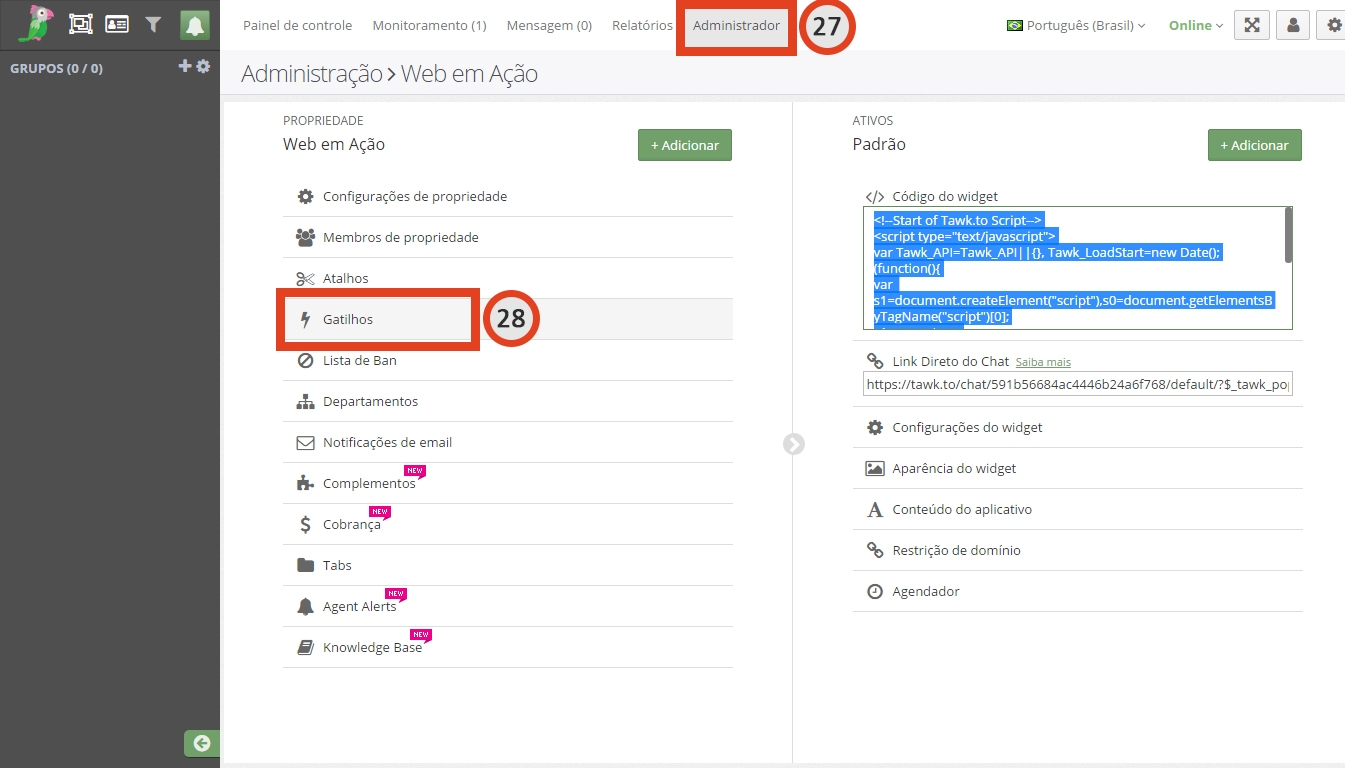Open Português (Brasil) language dropdown
1345x768 pixels.
(x=1076, y=25)
